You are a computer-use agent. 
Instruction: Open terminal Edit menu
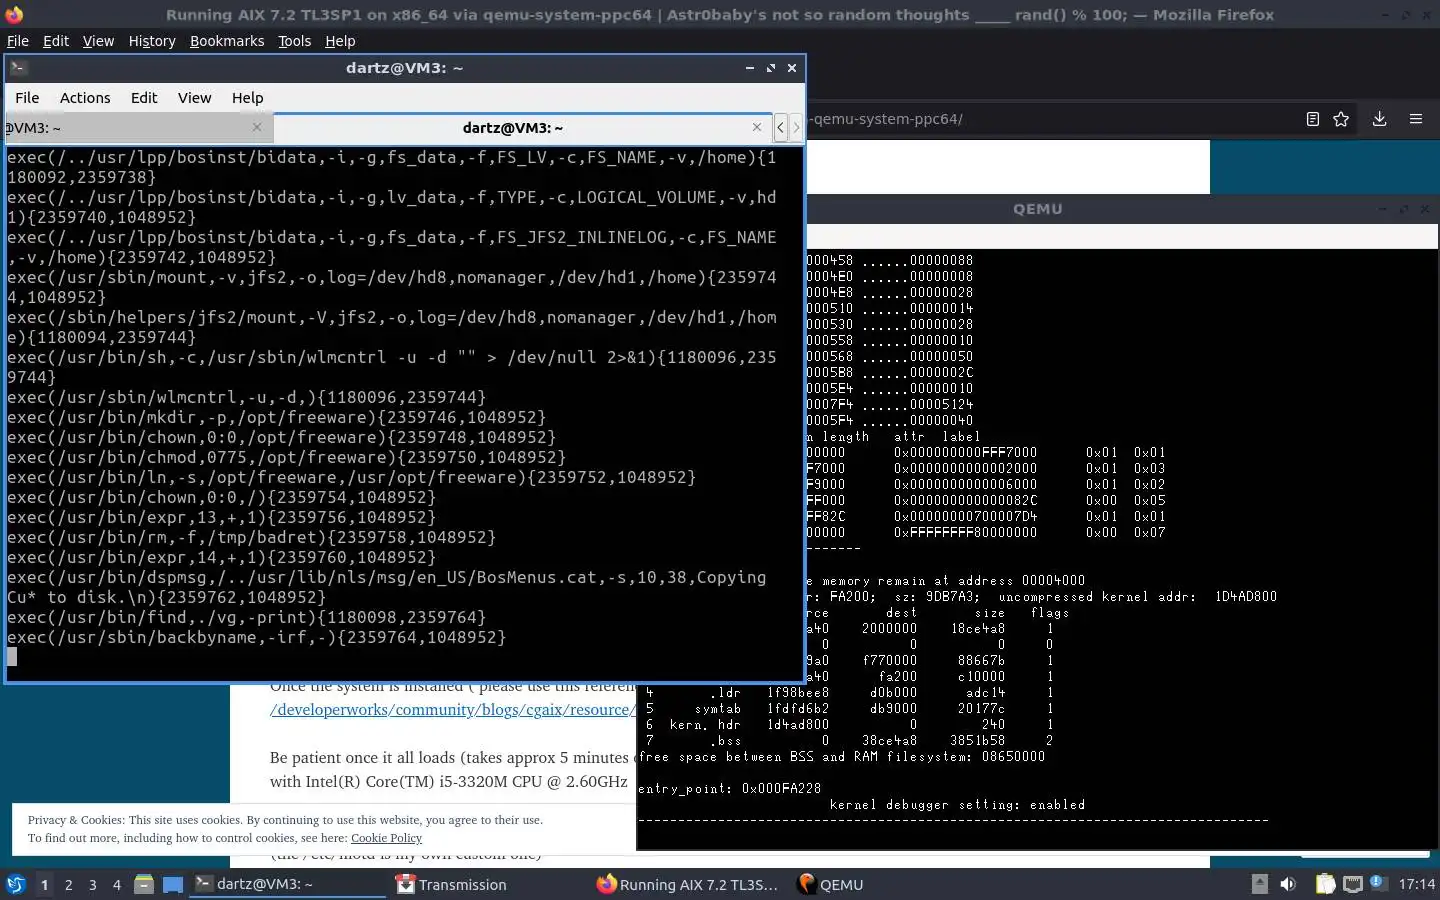(x=144, y=98)
